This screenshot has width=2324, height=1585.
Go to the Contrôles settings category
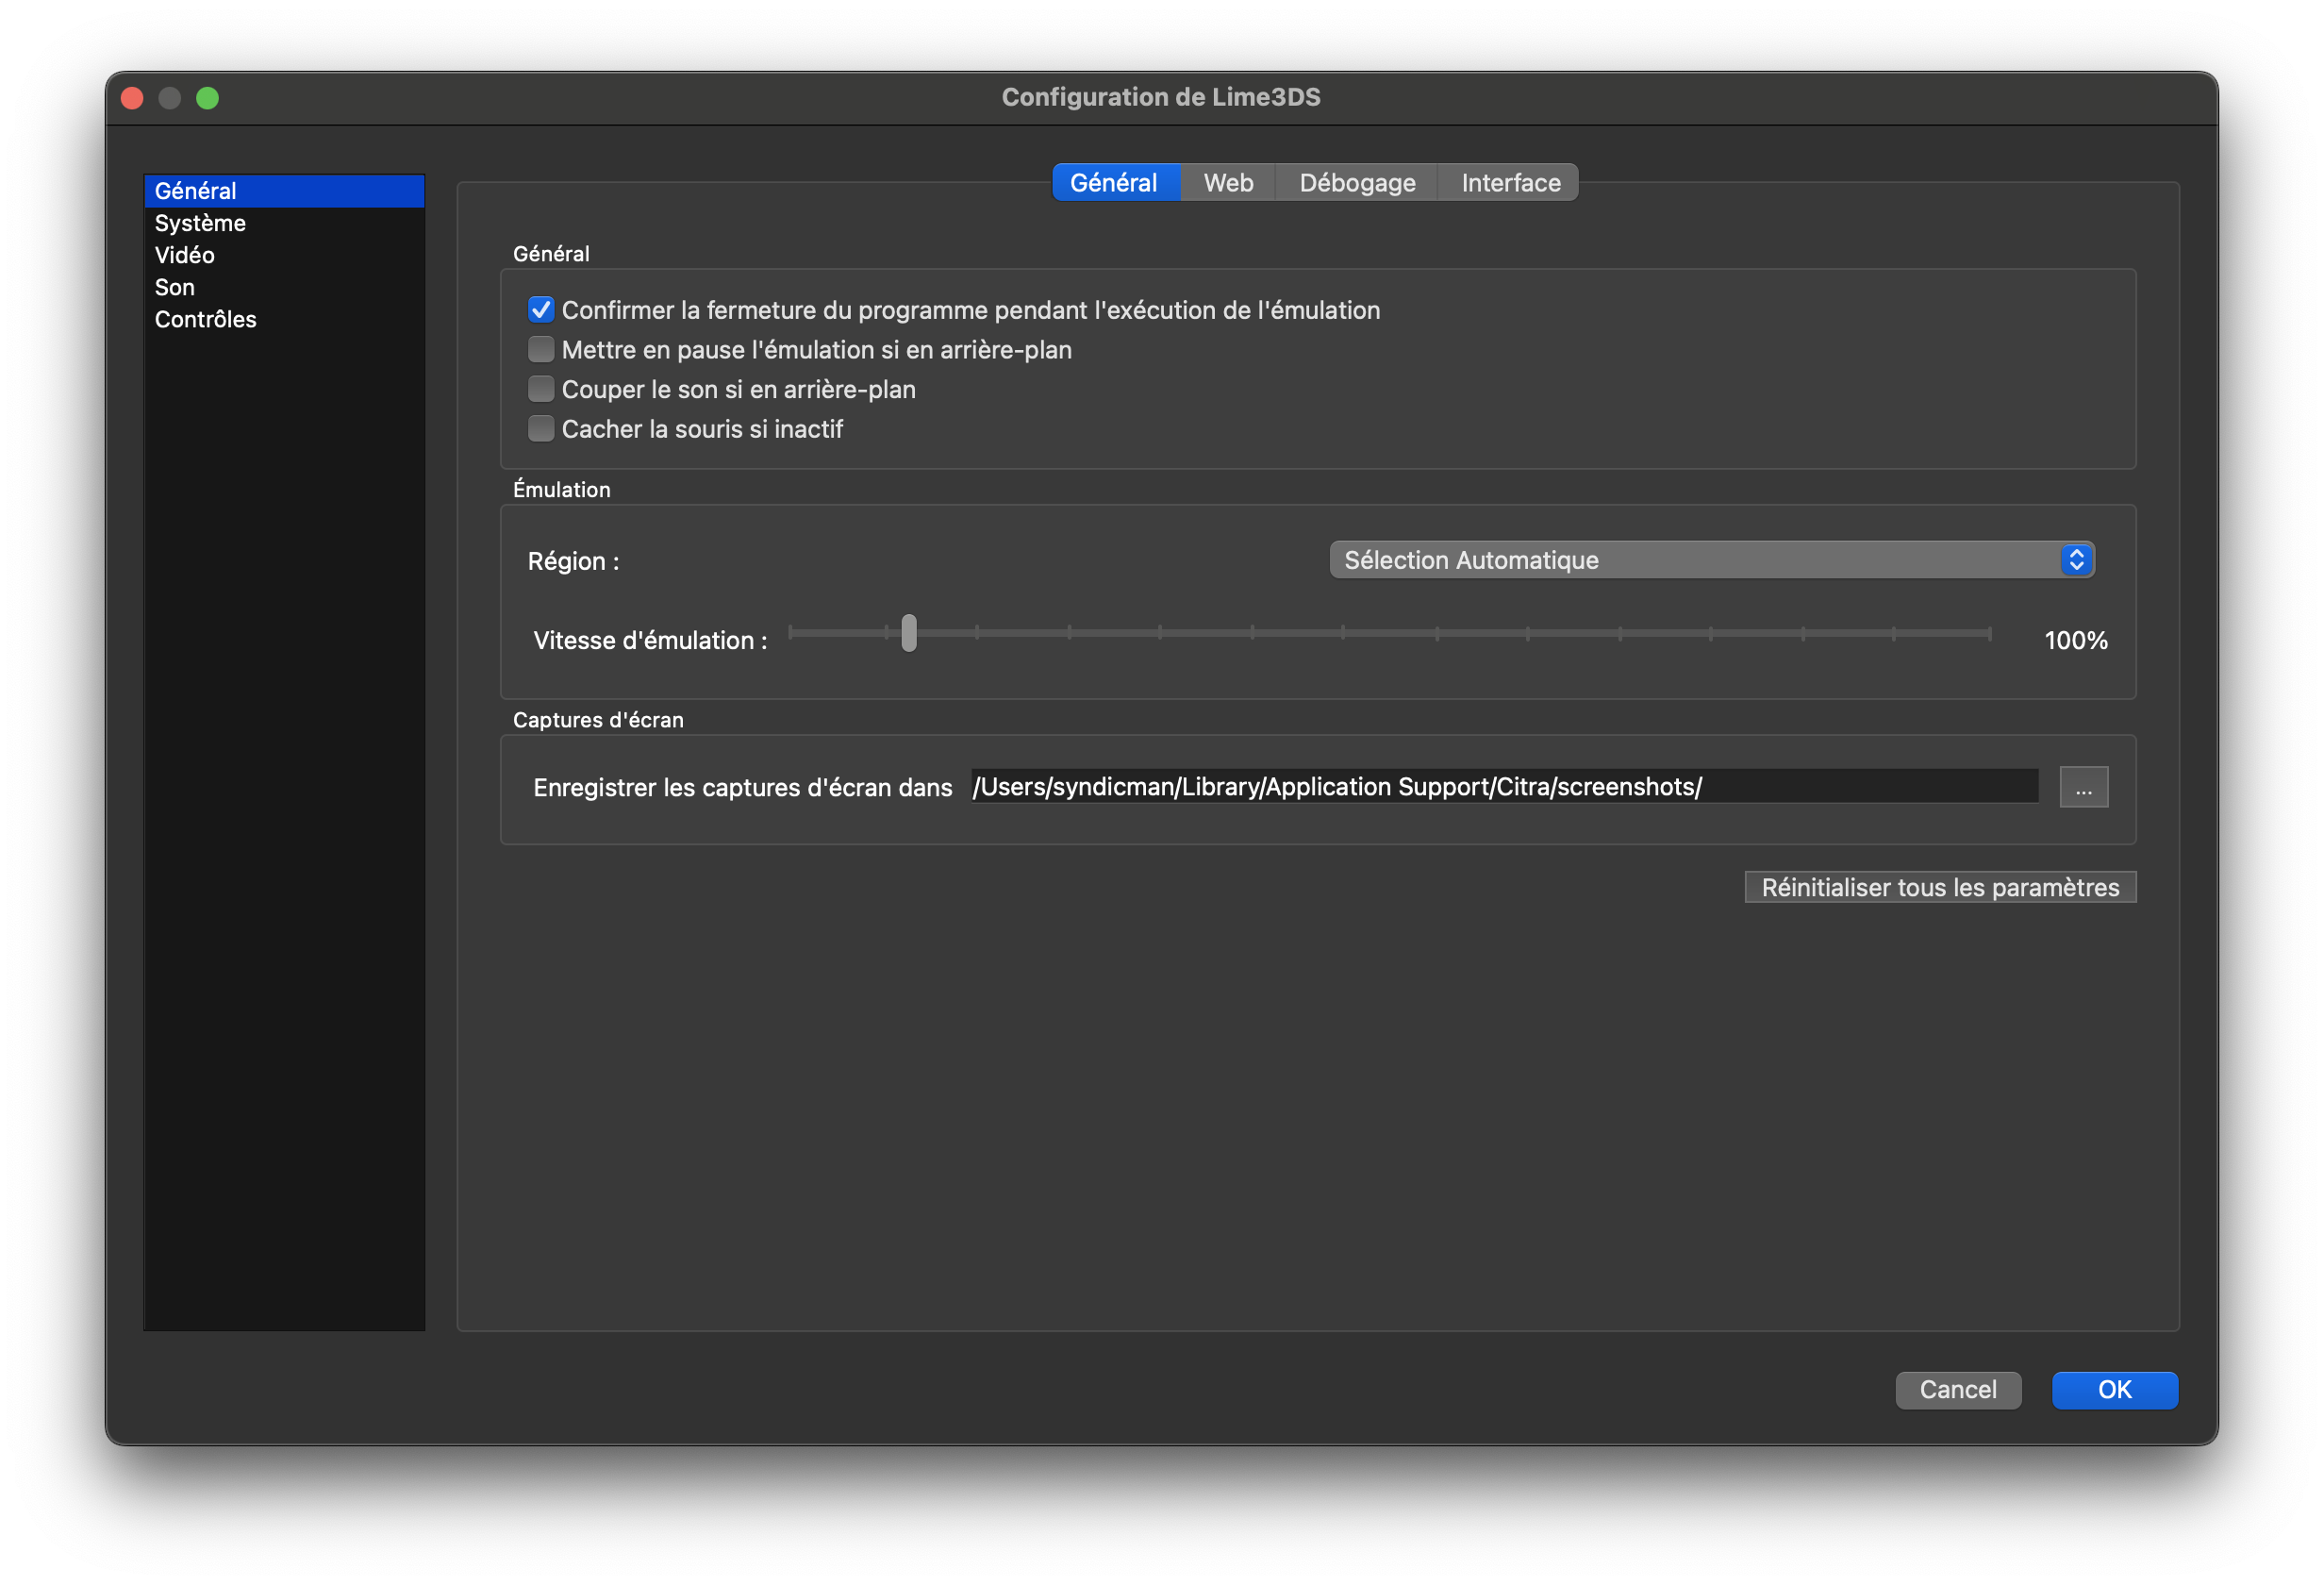tap(206, 319)
